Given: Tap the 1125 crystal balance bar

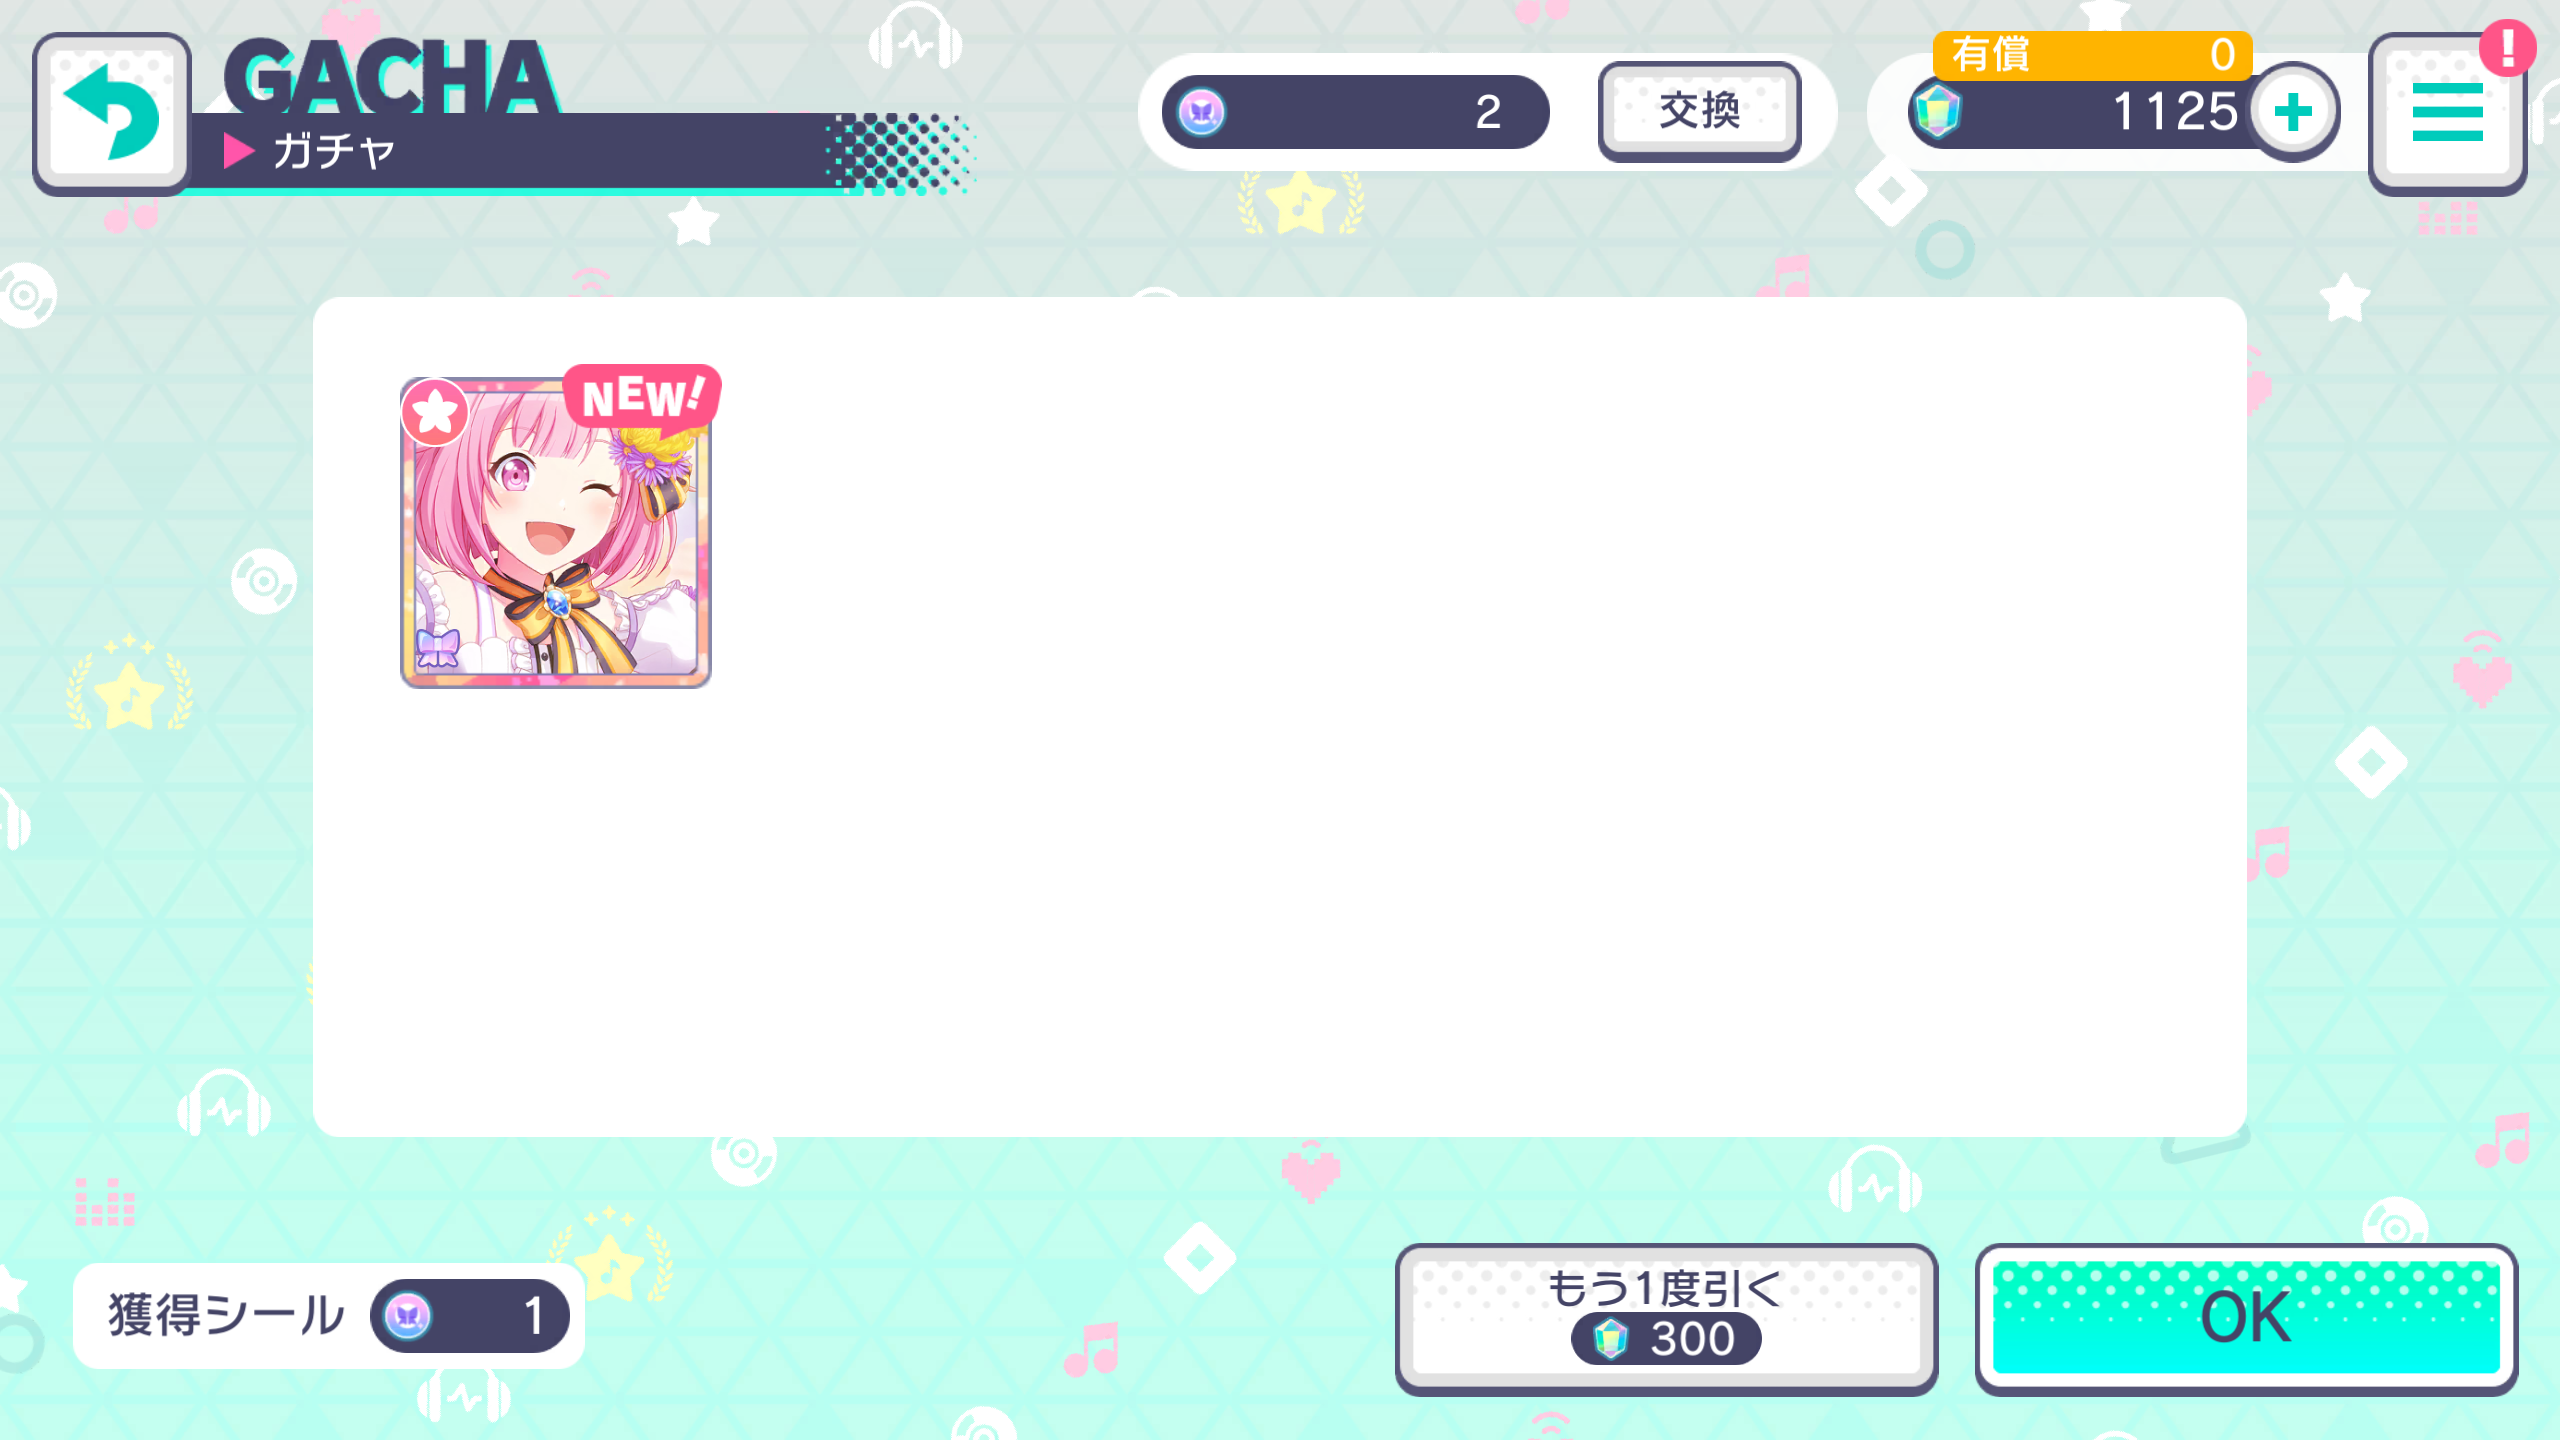Looking at the screenshot, I should click(x=2090, y=112).
